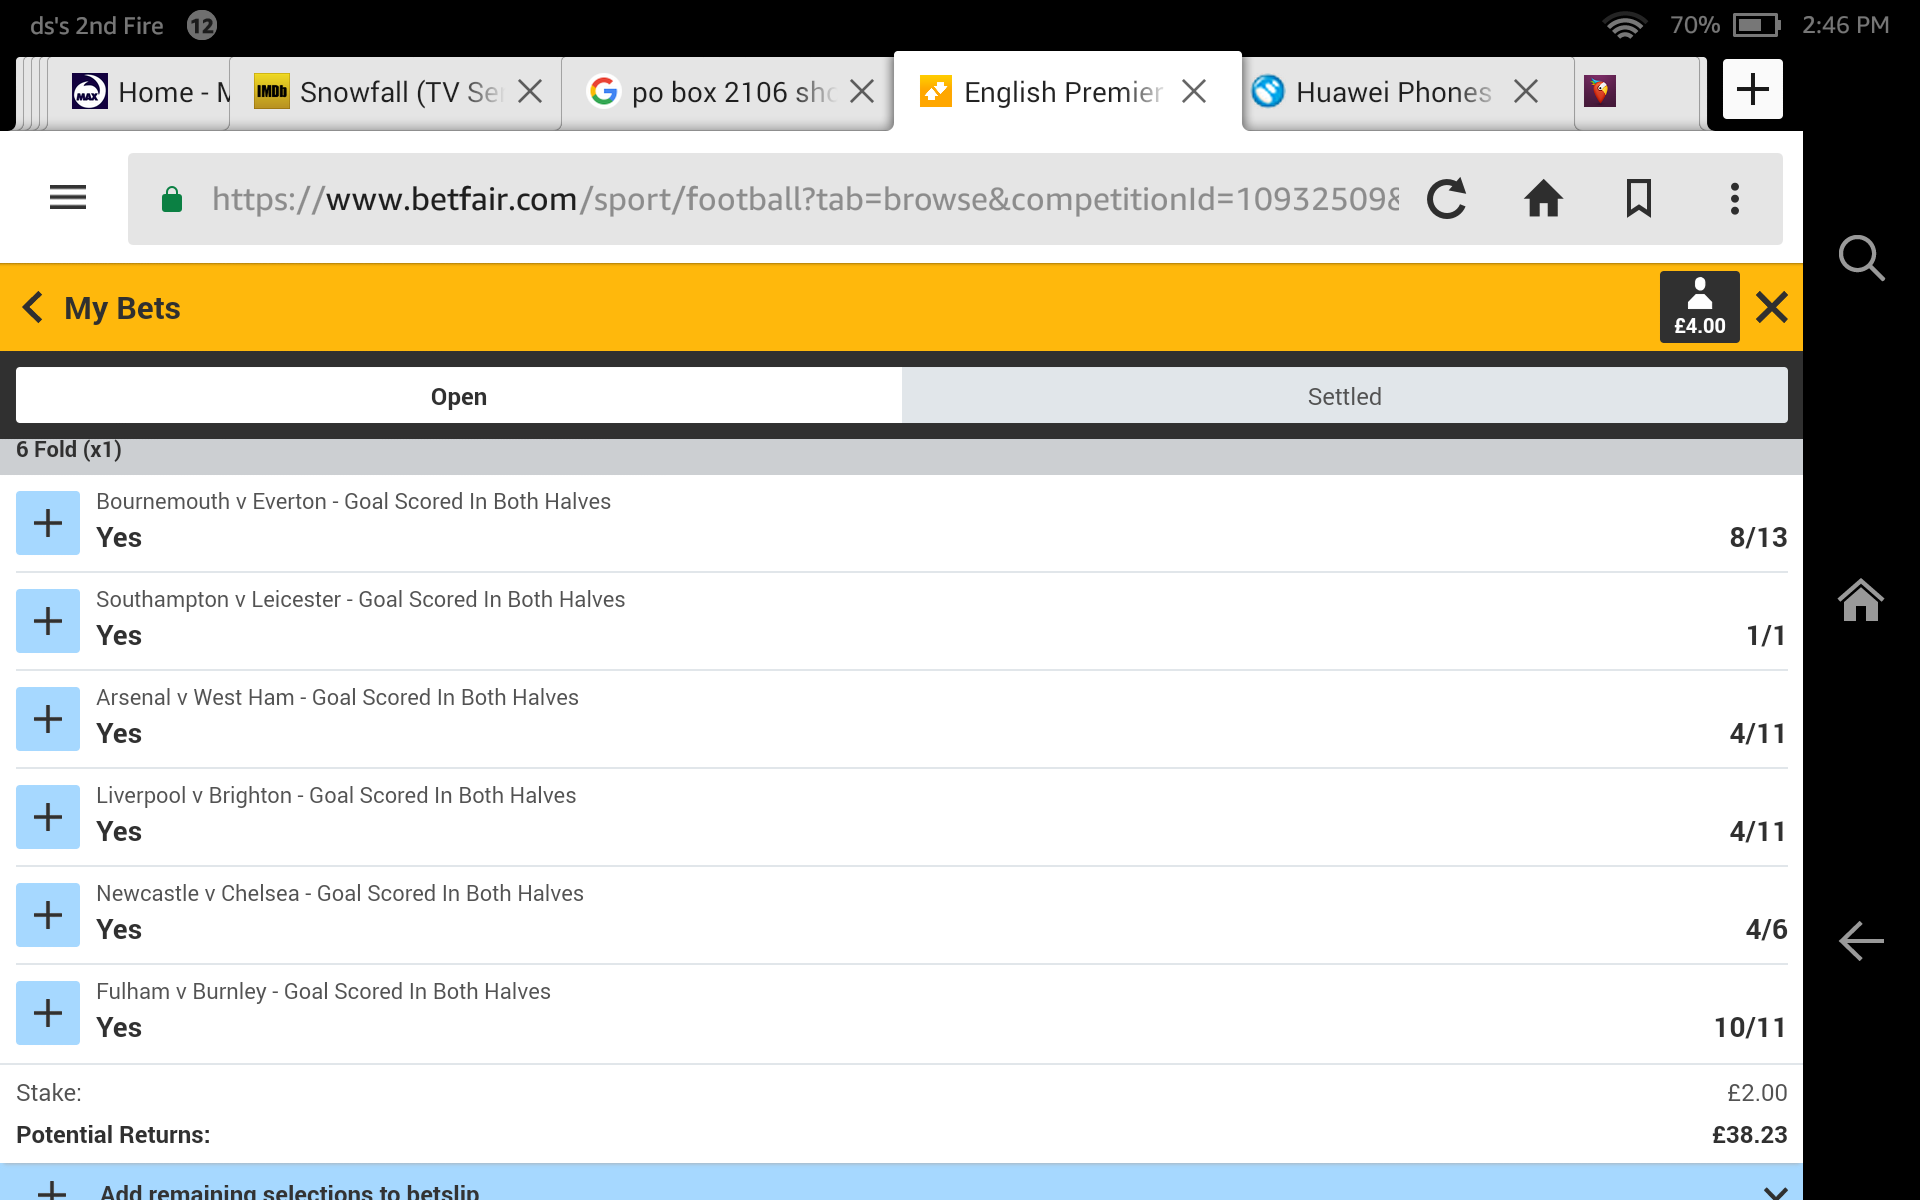Select the Settled bets tab
1920x1200 pixels.
pos(1345,396)
